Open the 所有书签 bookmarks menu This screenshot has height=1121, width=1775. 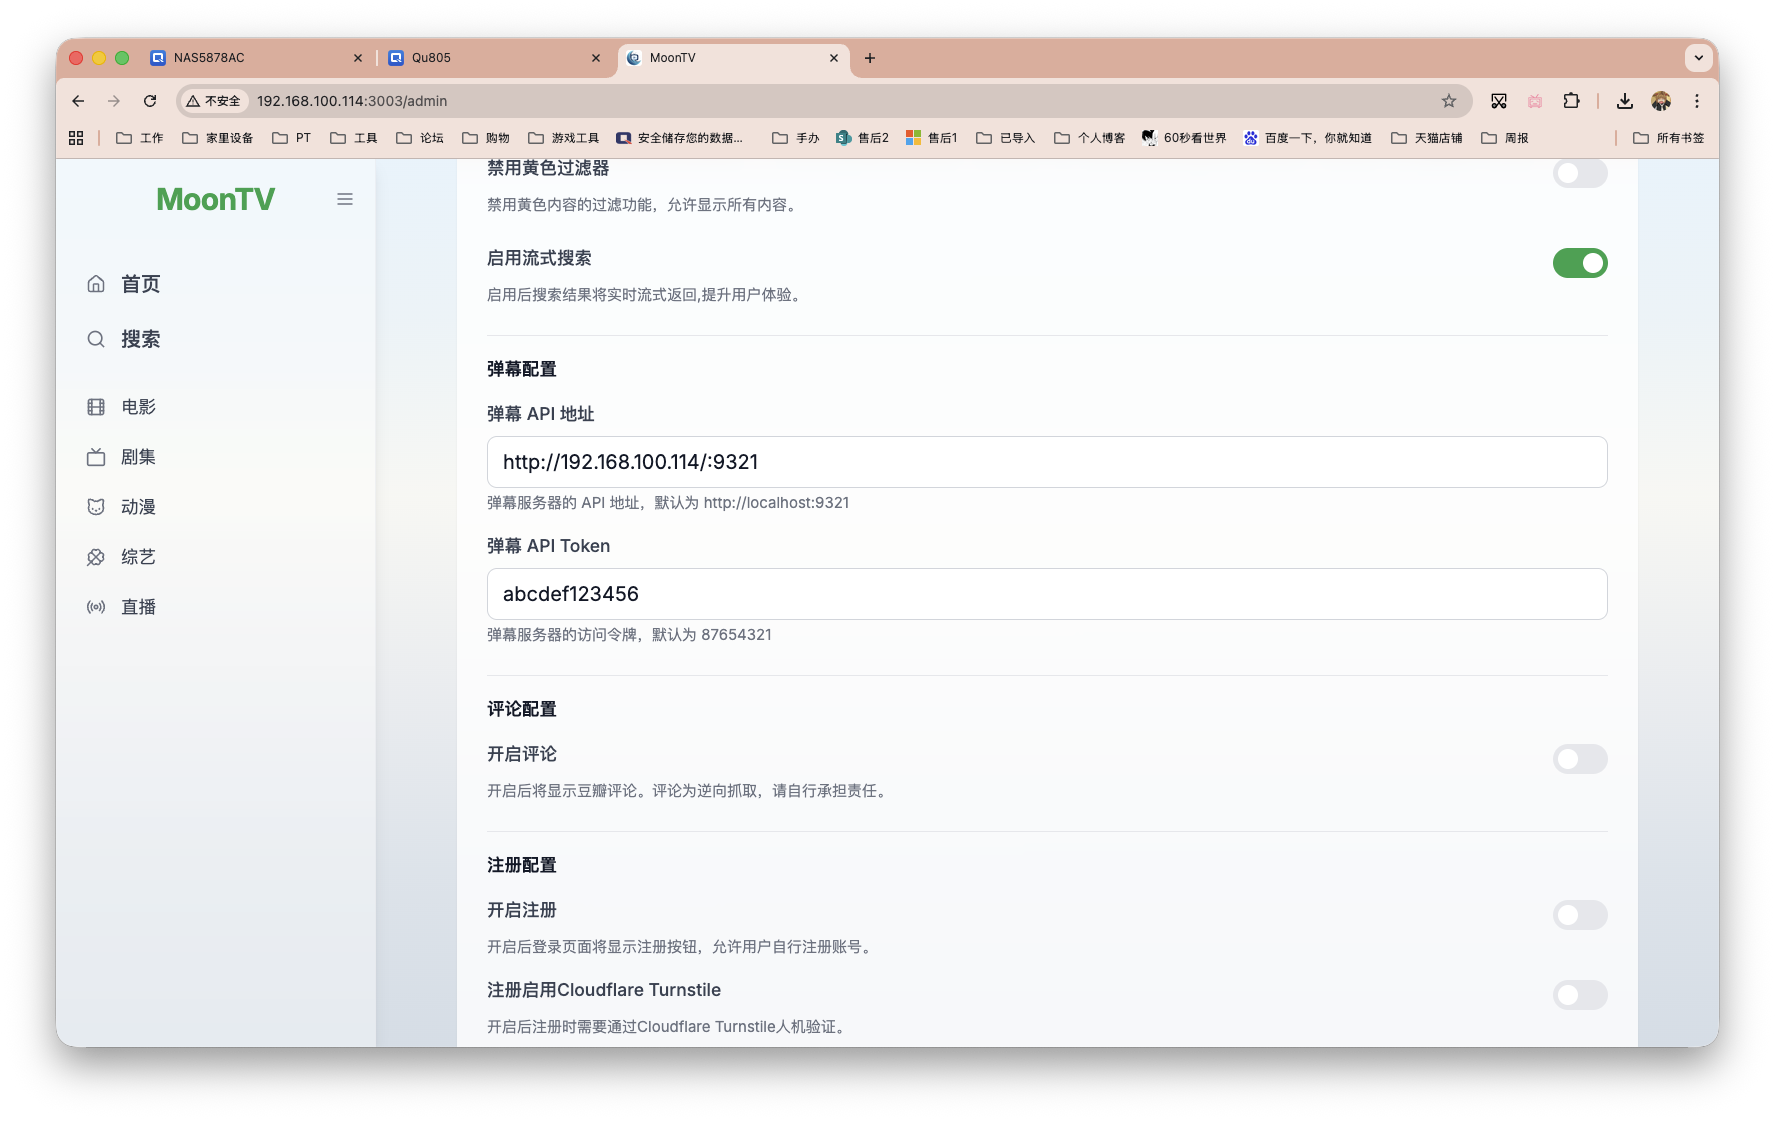[x=1666, y=137]
